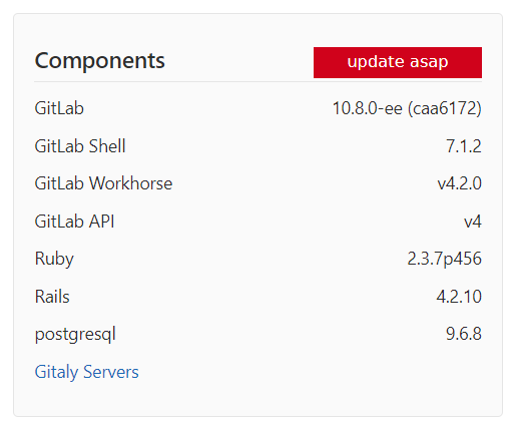Select the postgresql version 9.6.8
Viewport: 512px width, 432px height.
(x=464, y=334)
